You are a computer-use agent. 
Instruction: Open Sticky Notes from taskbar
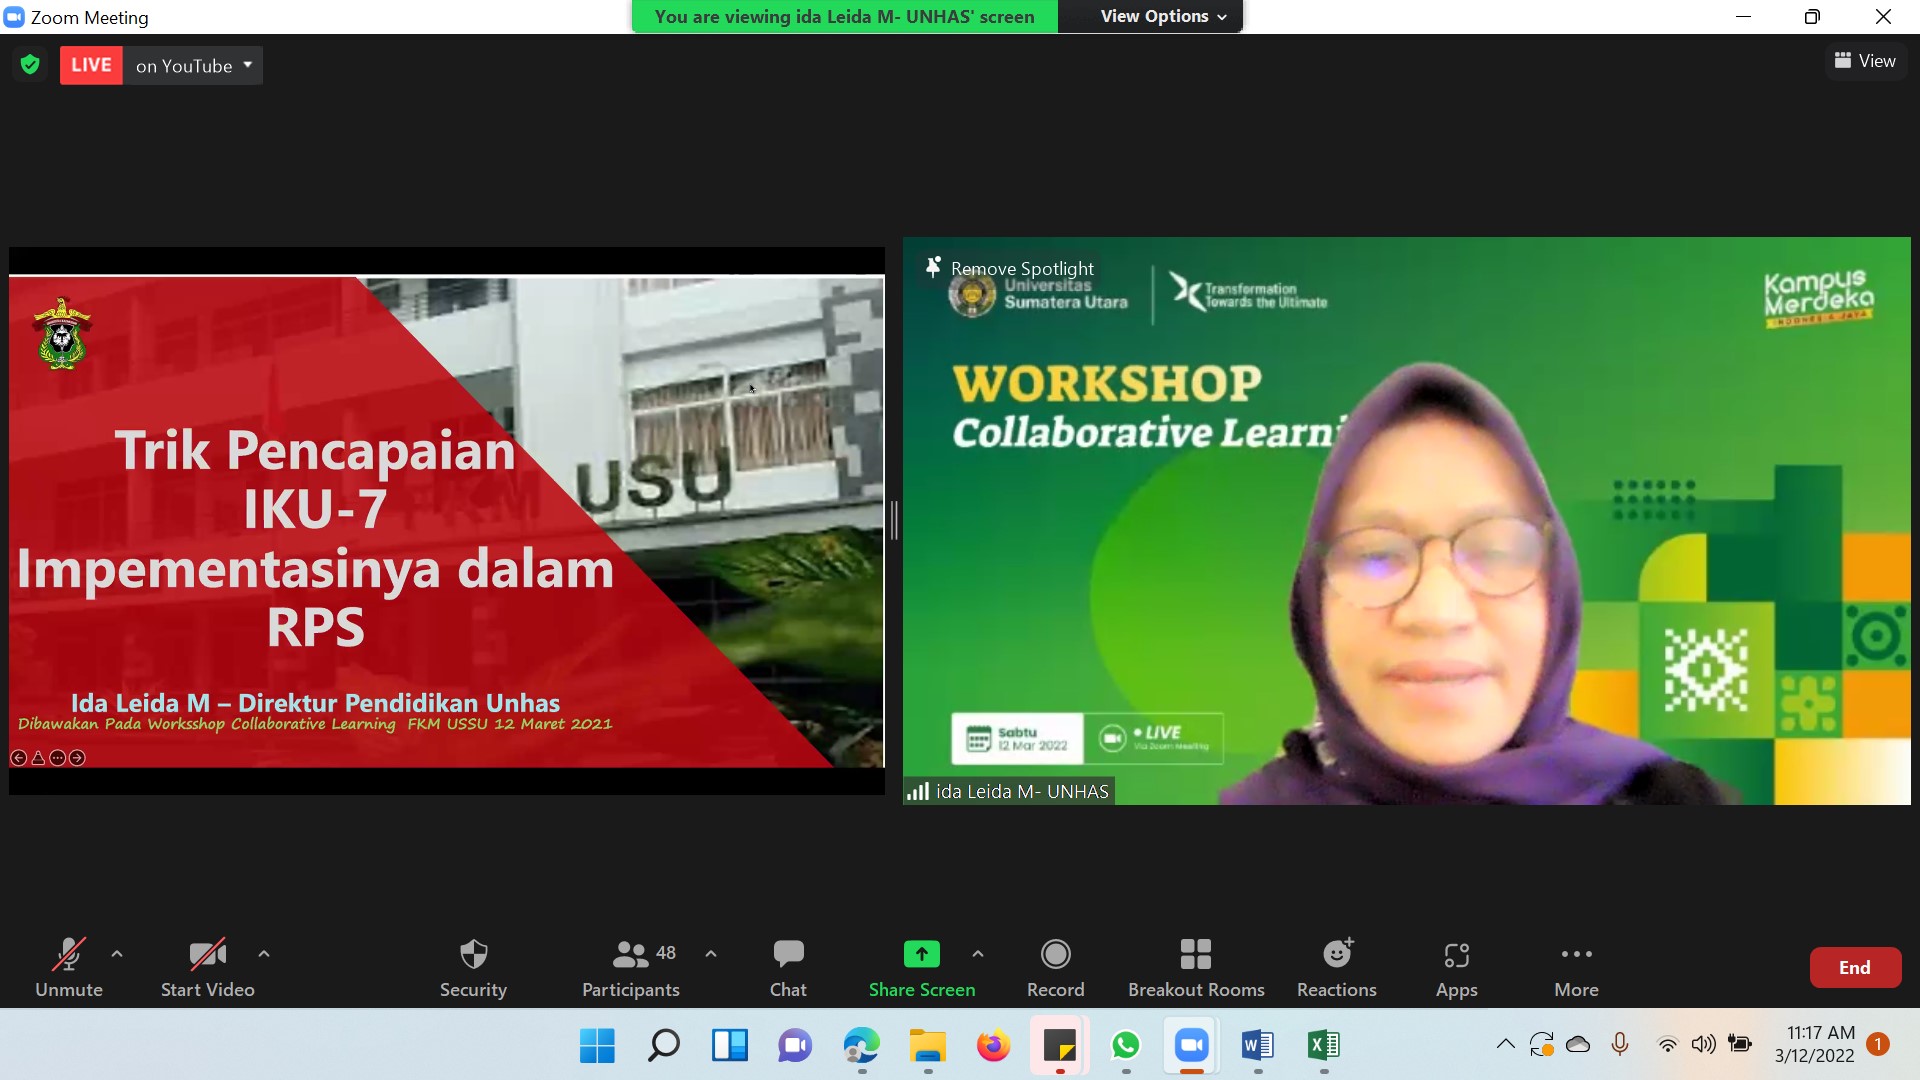tap(1059, 1046)
